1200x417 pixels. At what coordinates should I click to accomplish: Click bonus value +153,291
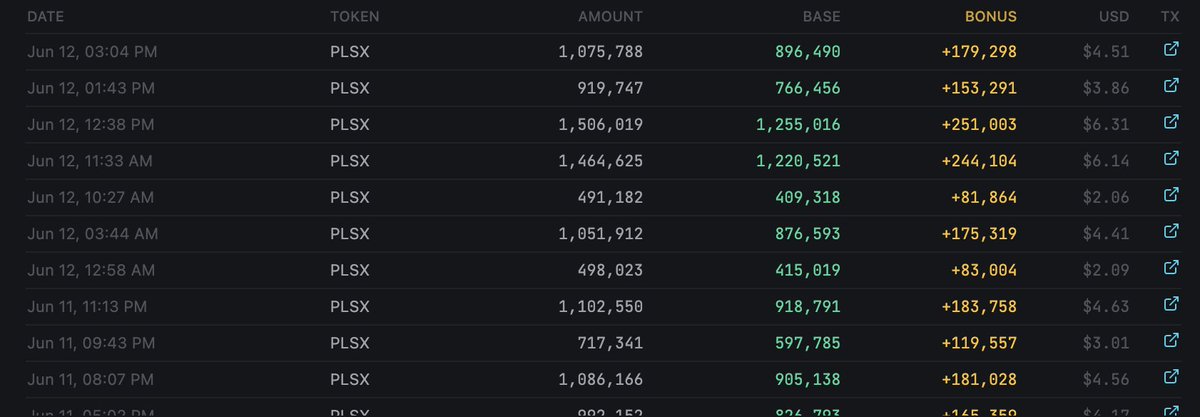pyautogui.click(x=980, y=88)
